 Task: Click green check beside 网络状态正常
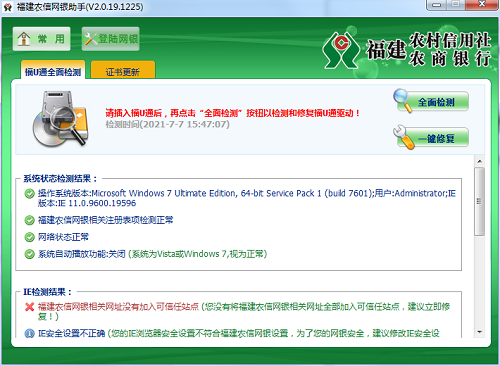[x=30, y=237]
